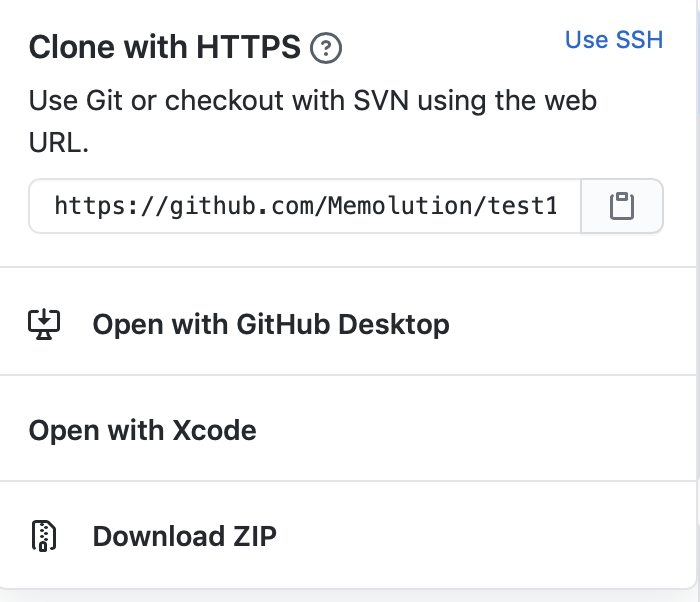Image resolution: width=700 pixels, height=602 pixels.
Task: Click the ZIP file archive icon
Action: click(44, 536)
